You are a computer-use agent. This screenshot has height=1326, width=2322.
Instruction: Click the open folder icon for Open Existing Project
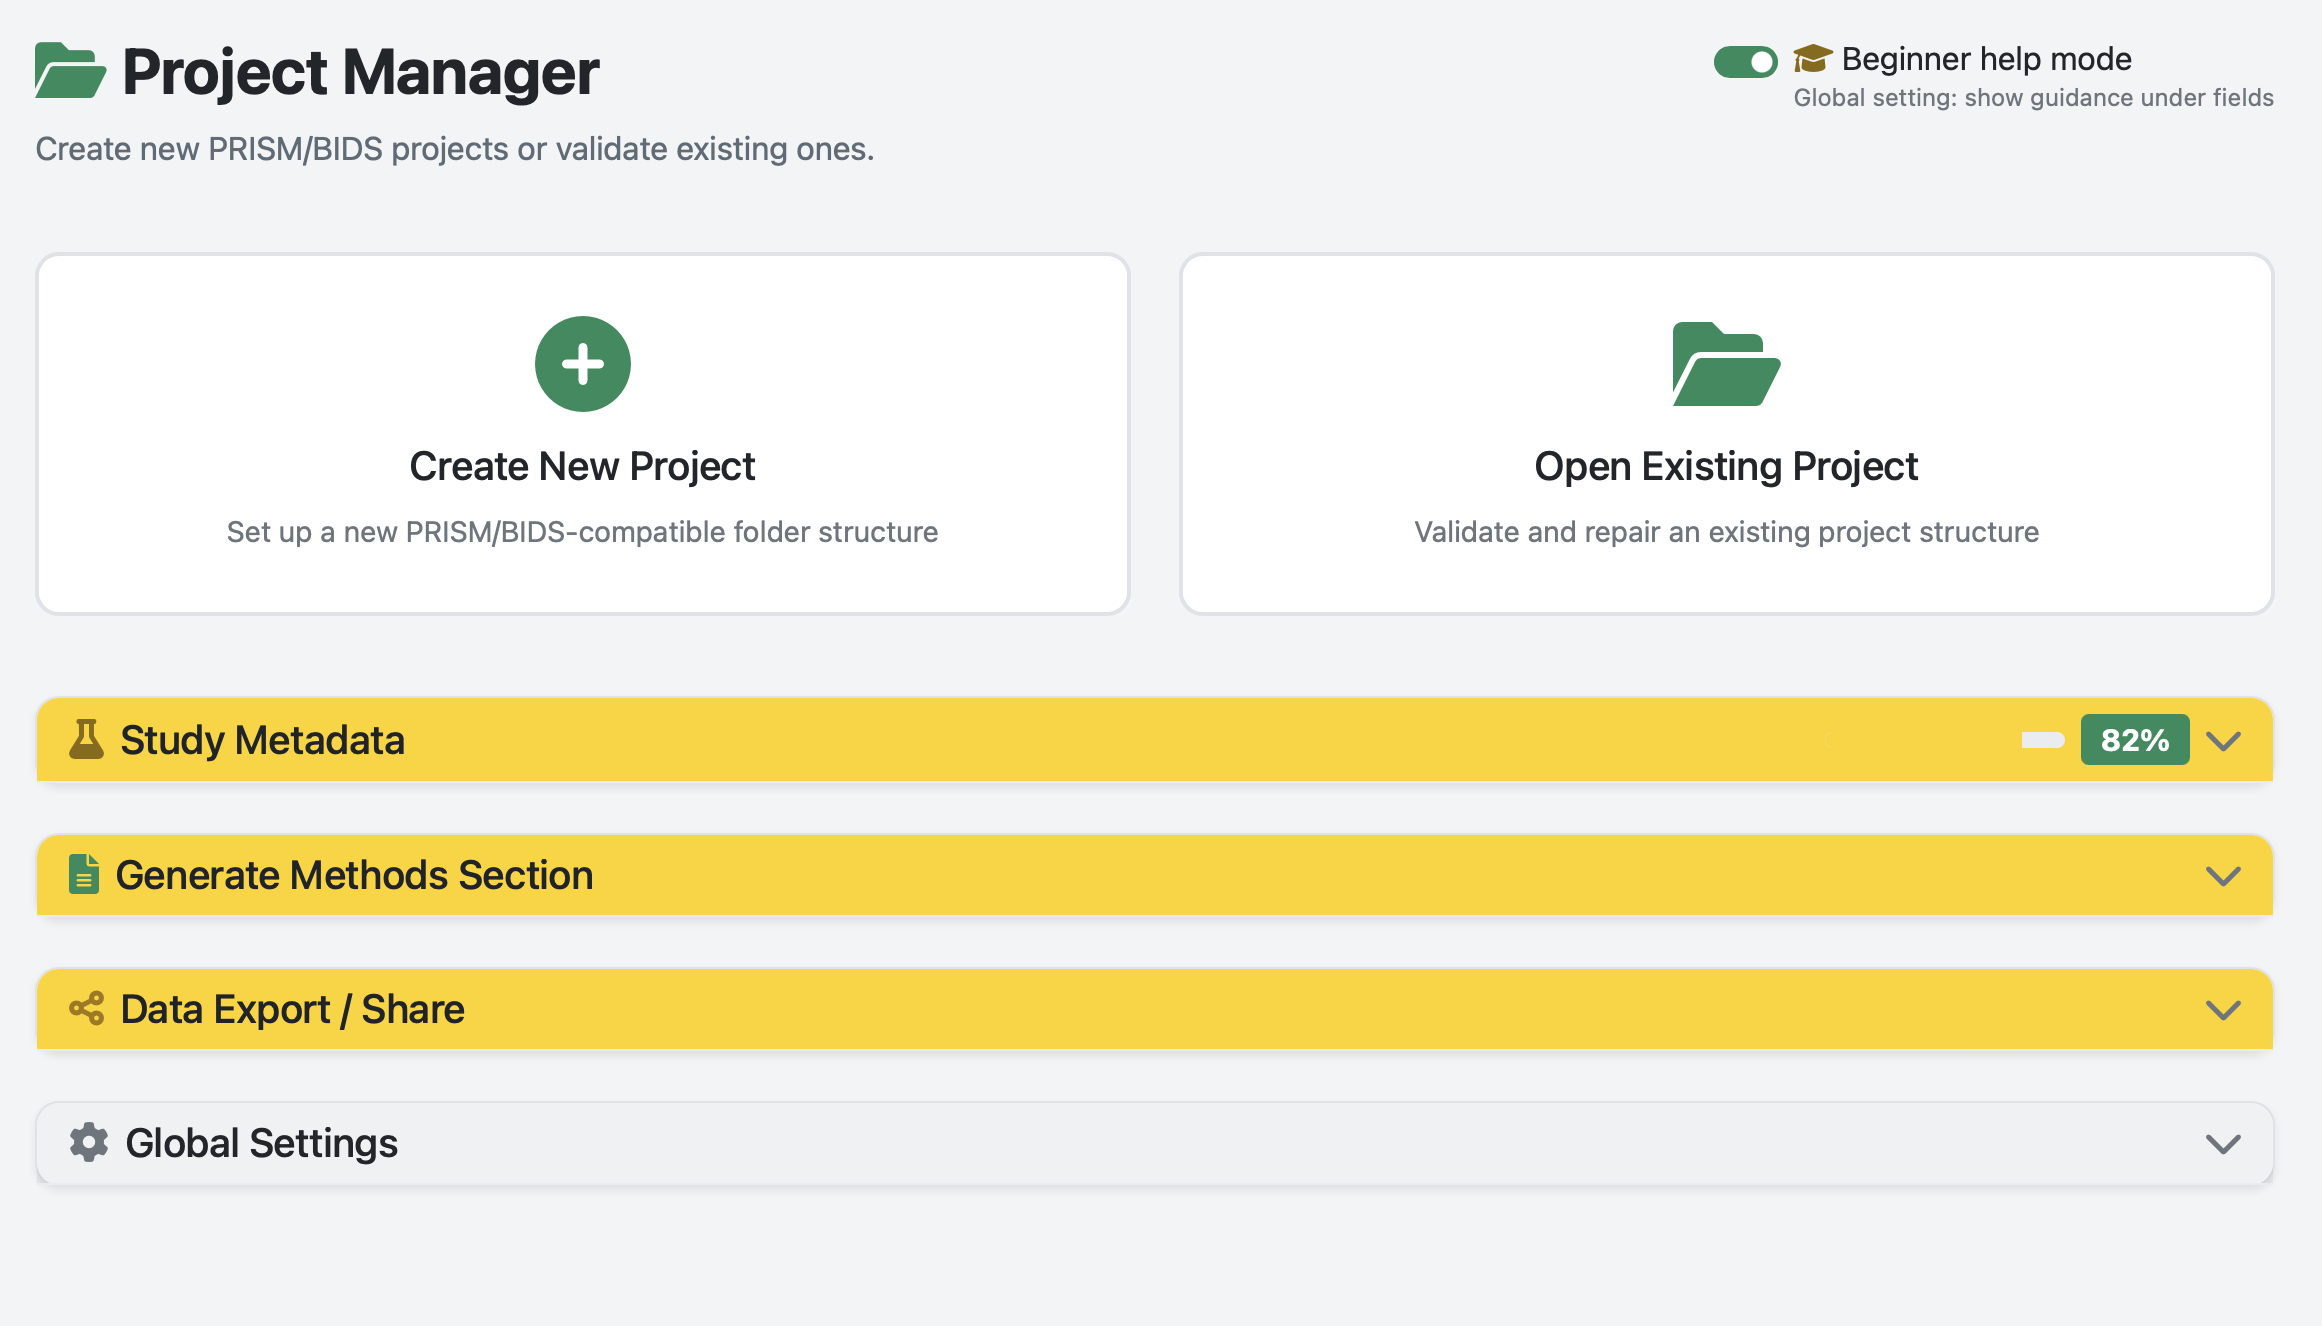1726,364
